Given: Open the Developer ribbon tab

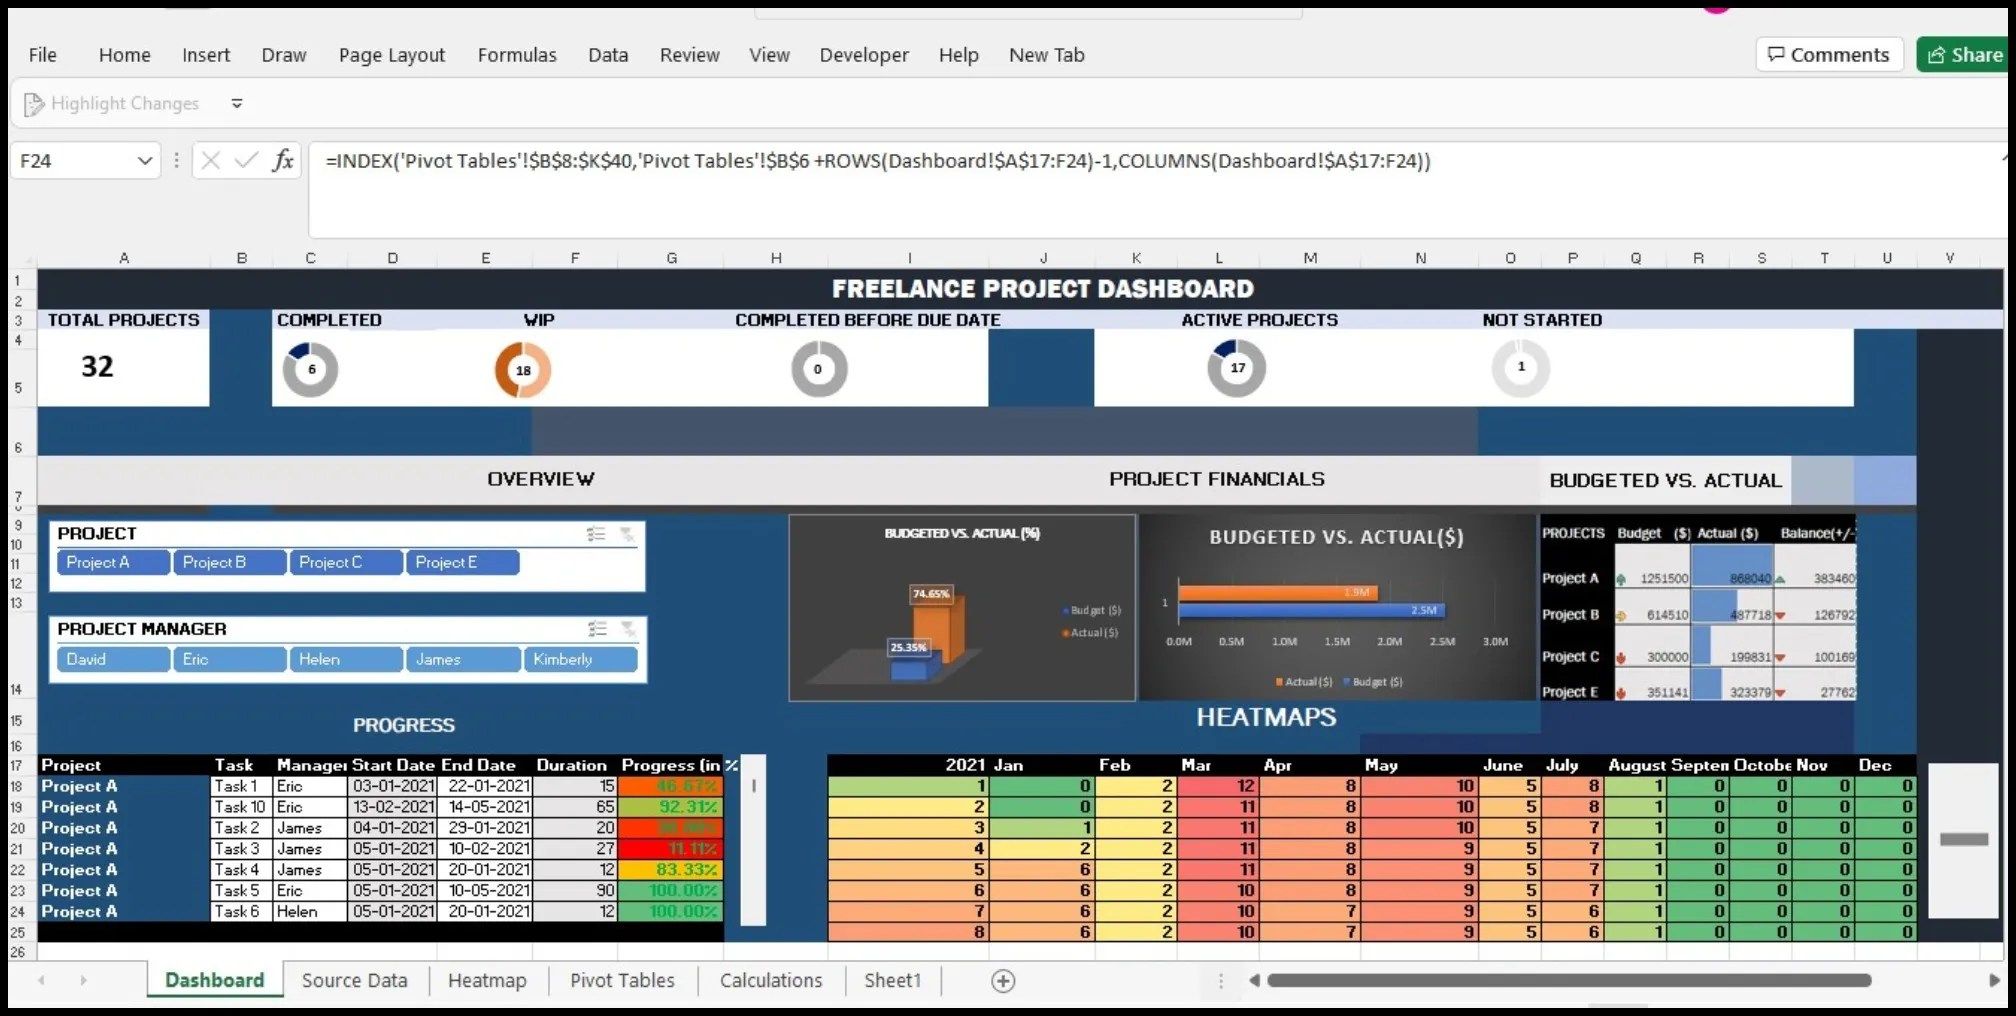Looking at the screenshot, I should tap(863, 55).
